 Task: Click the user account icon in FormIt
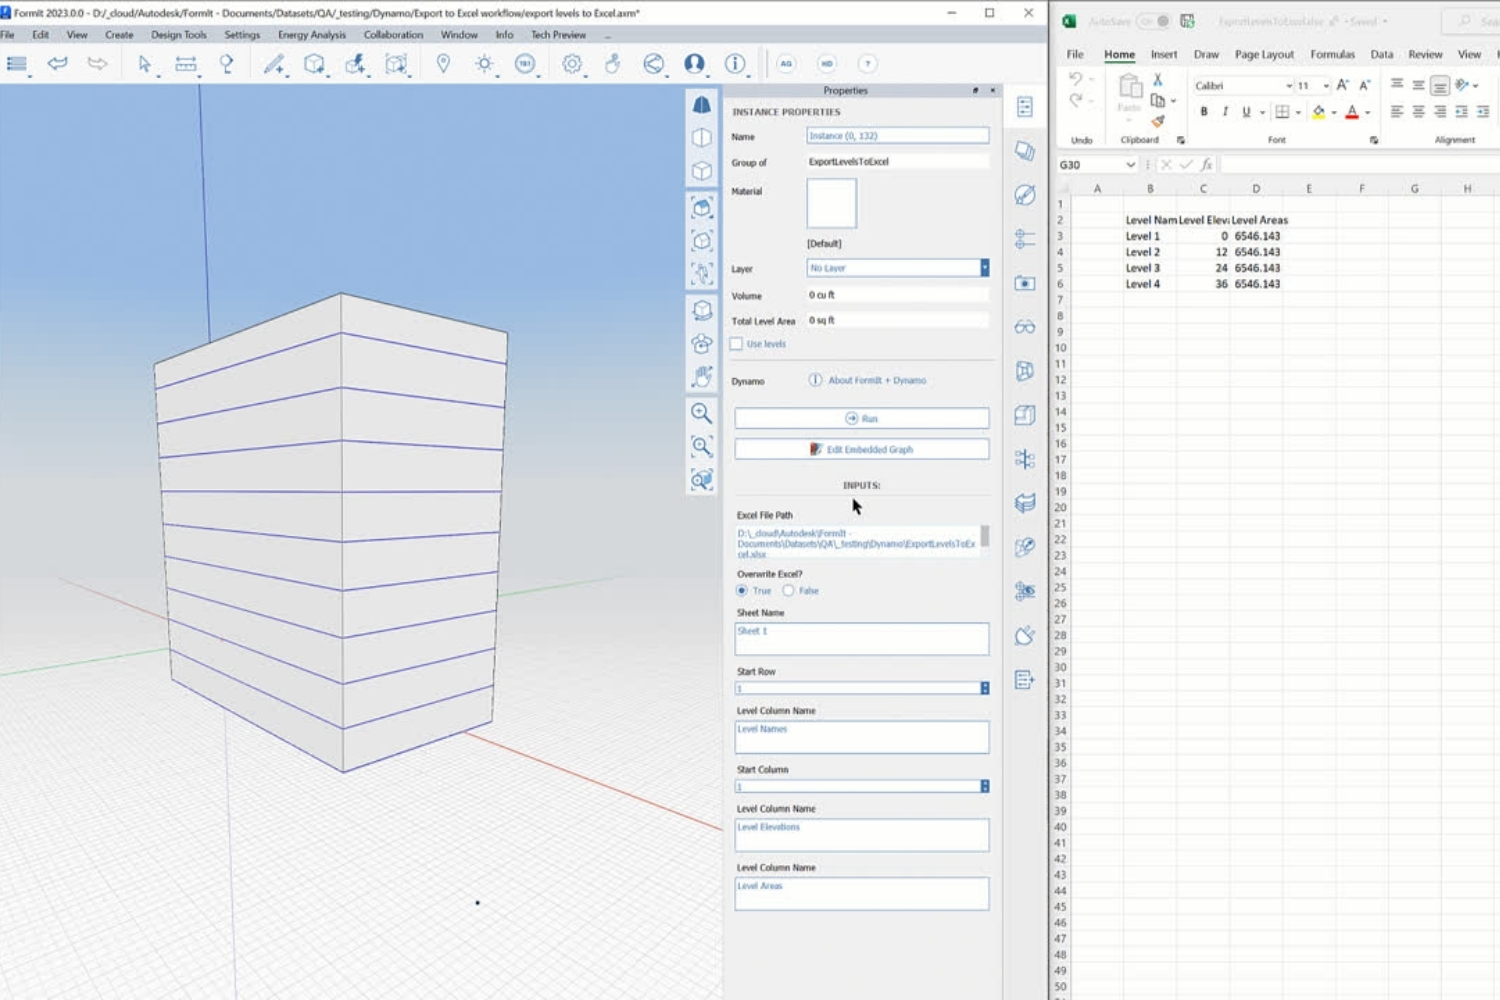click(x=694, y=64)
